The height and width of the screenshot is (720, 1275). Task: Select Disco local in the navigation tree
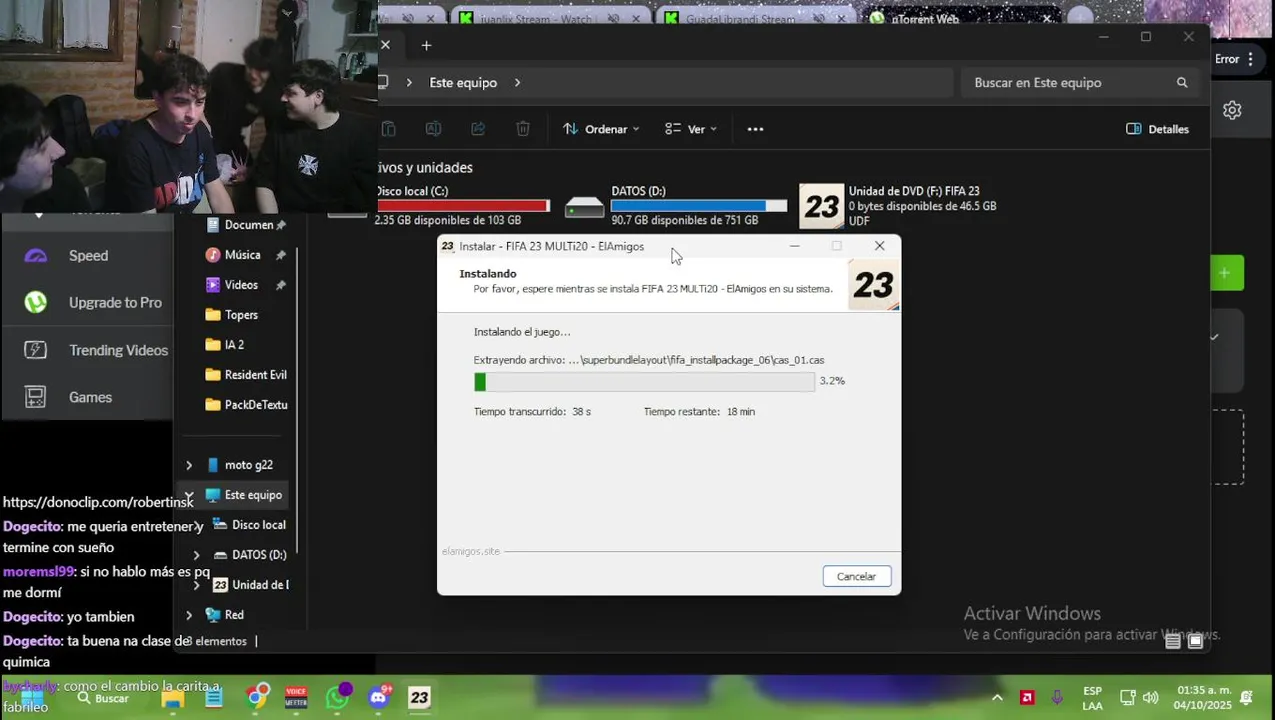point(258,525)
